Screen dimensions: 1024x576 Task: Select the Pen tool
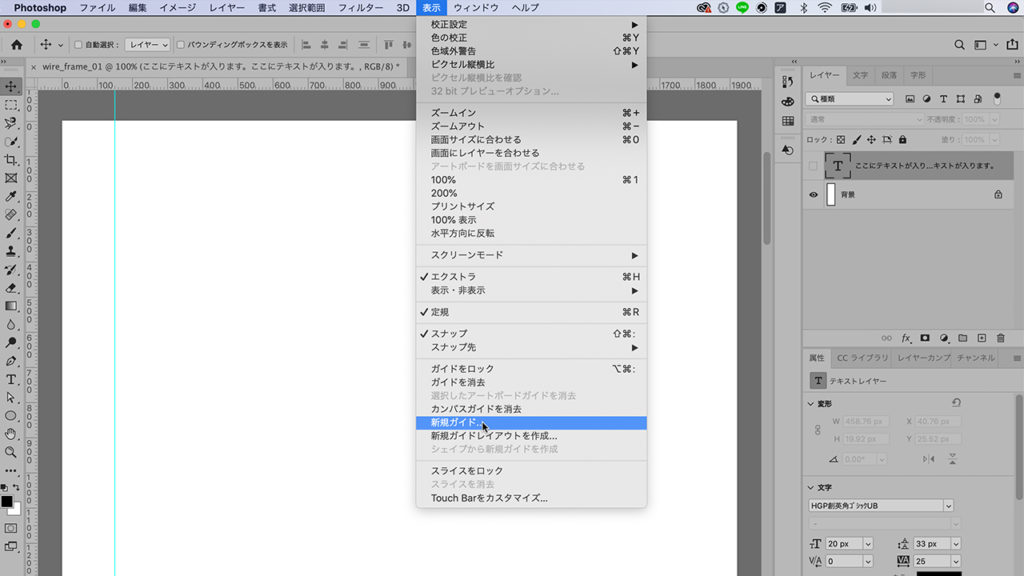tap(11, 361)
